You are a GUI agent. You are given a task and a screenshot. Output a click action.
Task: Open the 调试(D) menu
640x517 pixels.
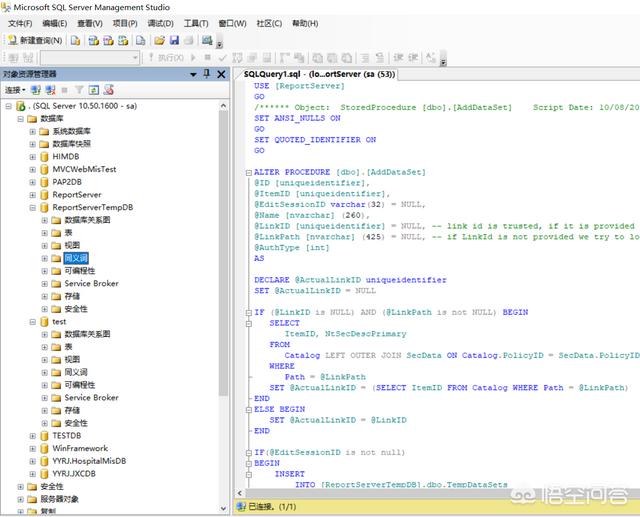point(160,23)
